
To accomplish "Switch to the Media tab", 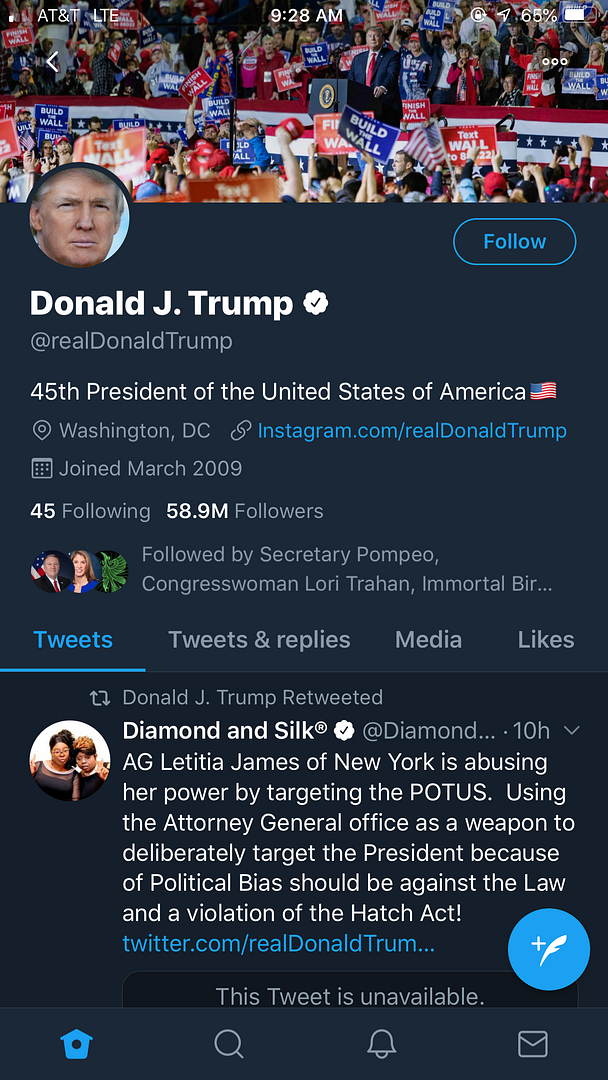I will (428, 640).
